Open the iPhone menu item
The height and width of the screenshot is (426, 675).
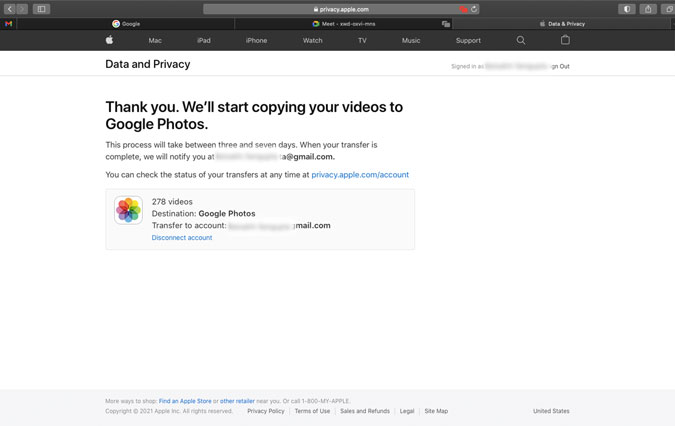click(x=256, y=40)
